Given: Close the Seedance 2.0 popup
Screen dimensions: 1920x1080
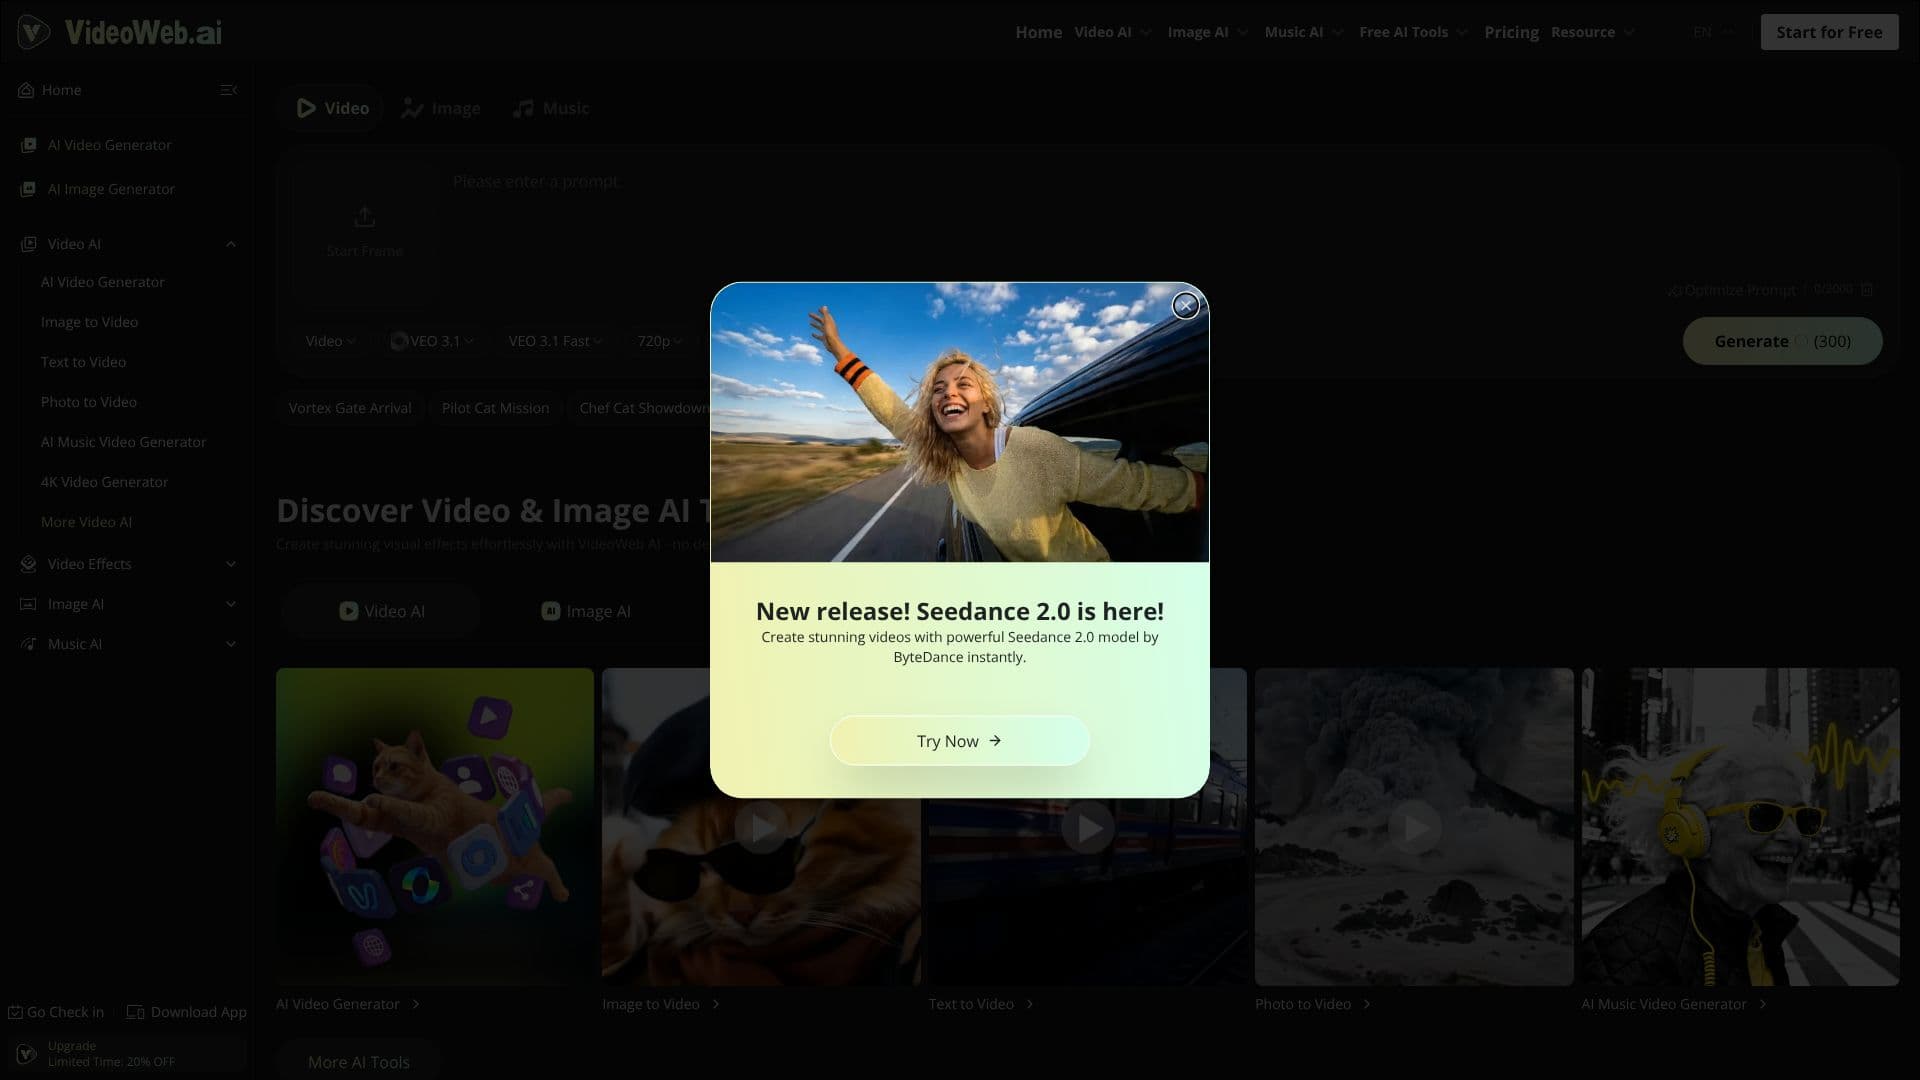Looking at the screenshot, I should pyautogui.click(x=1185, y=306).
